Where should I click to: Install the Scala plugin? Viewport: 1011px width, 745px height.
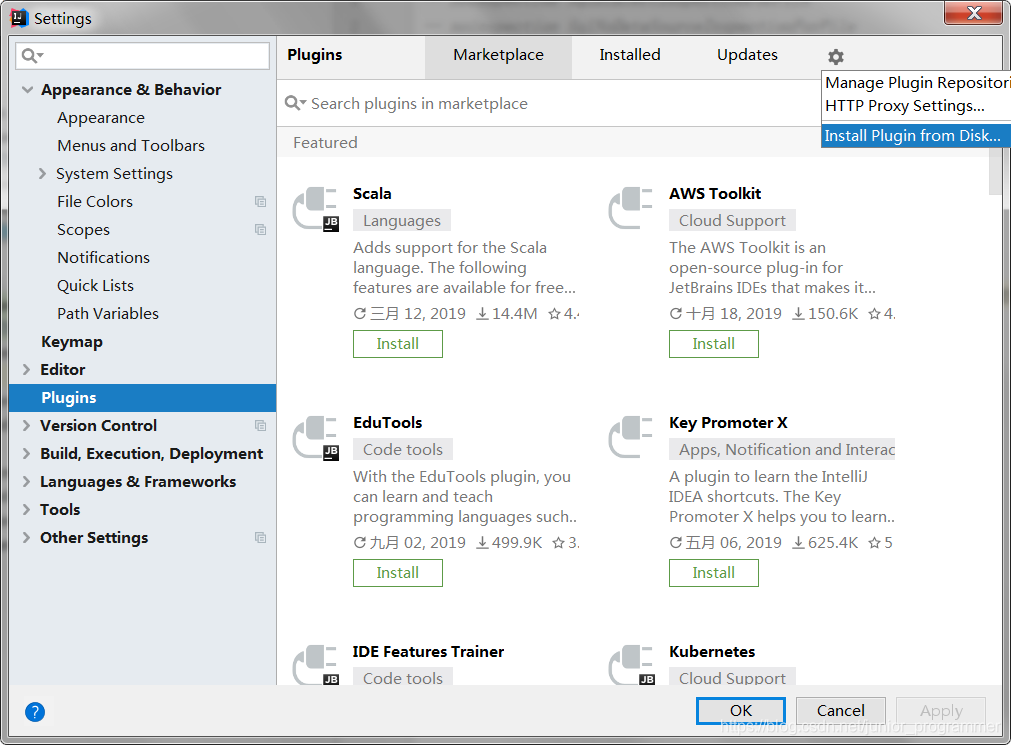tap(398, 344)
